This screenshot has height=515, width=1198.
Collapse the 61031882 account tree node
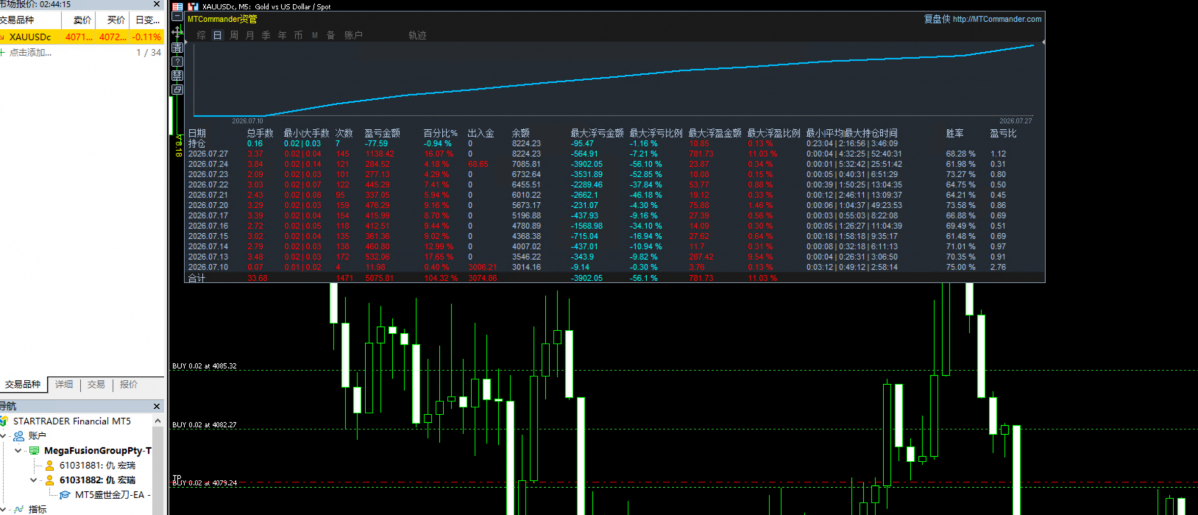point(34,481)
